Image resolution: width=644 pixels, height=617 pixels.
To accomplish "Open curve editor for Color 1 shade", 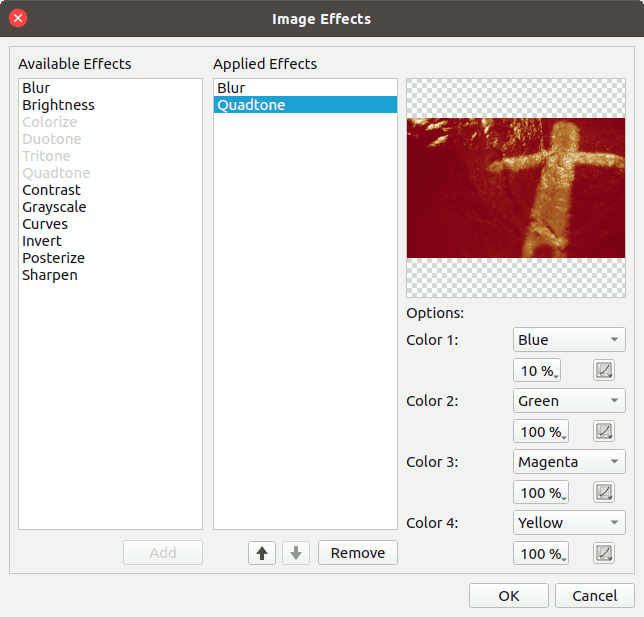I will (x=604, y=371).
